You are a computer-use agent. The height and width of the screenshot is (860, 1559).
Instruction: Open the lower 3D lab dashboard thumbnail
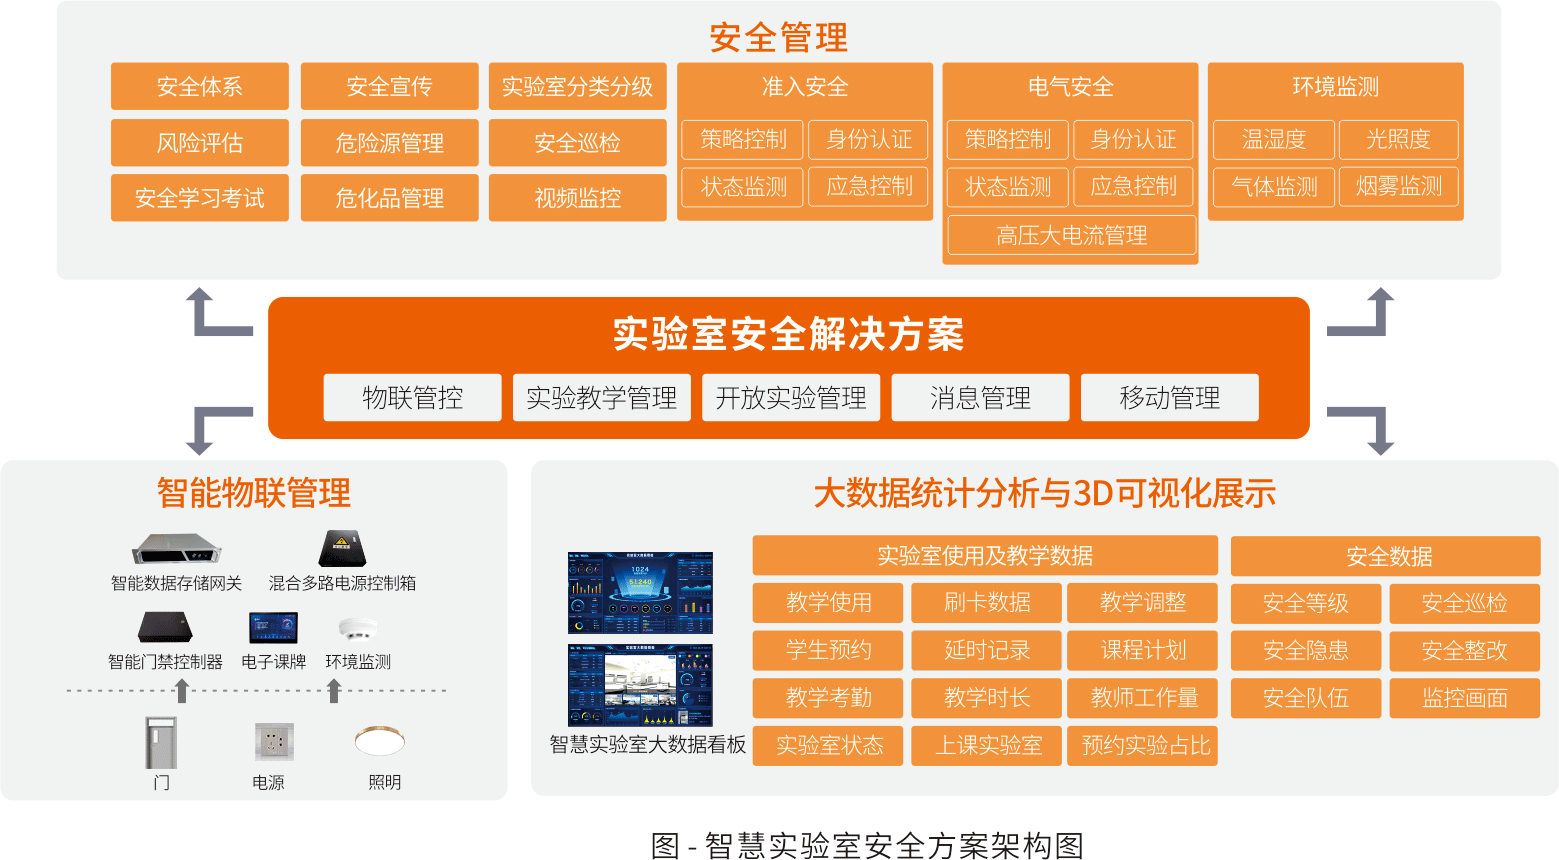click(x=640, y=685)
